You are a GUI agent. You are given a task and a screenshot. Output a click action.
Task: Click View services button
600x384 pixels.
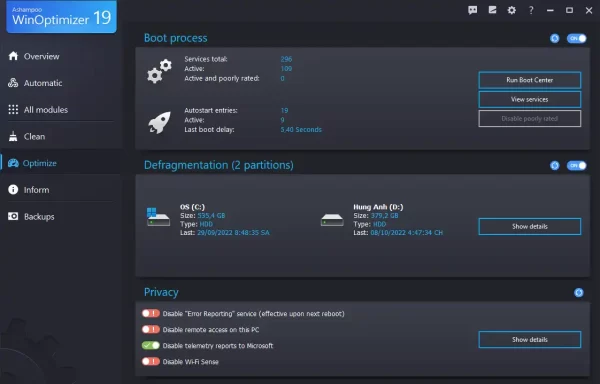(530, 99)
